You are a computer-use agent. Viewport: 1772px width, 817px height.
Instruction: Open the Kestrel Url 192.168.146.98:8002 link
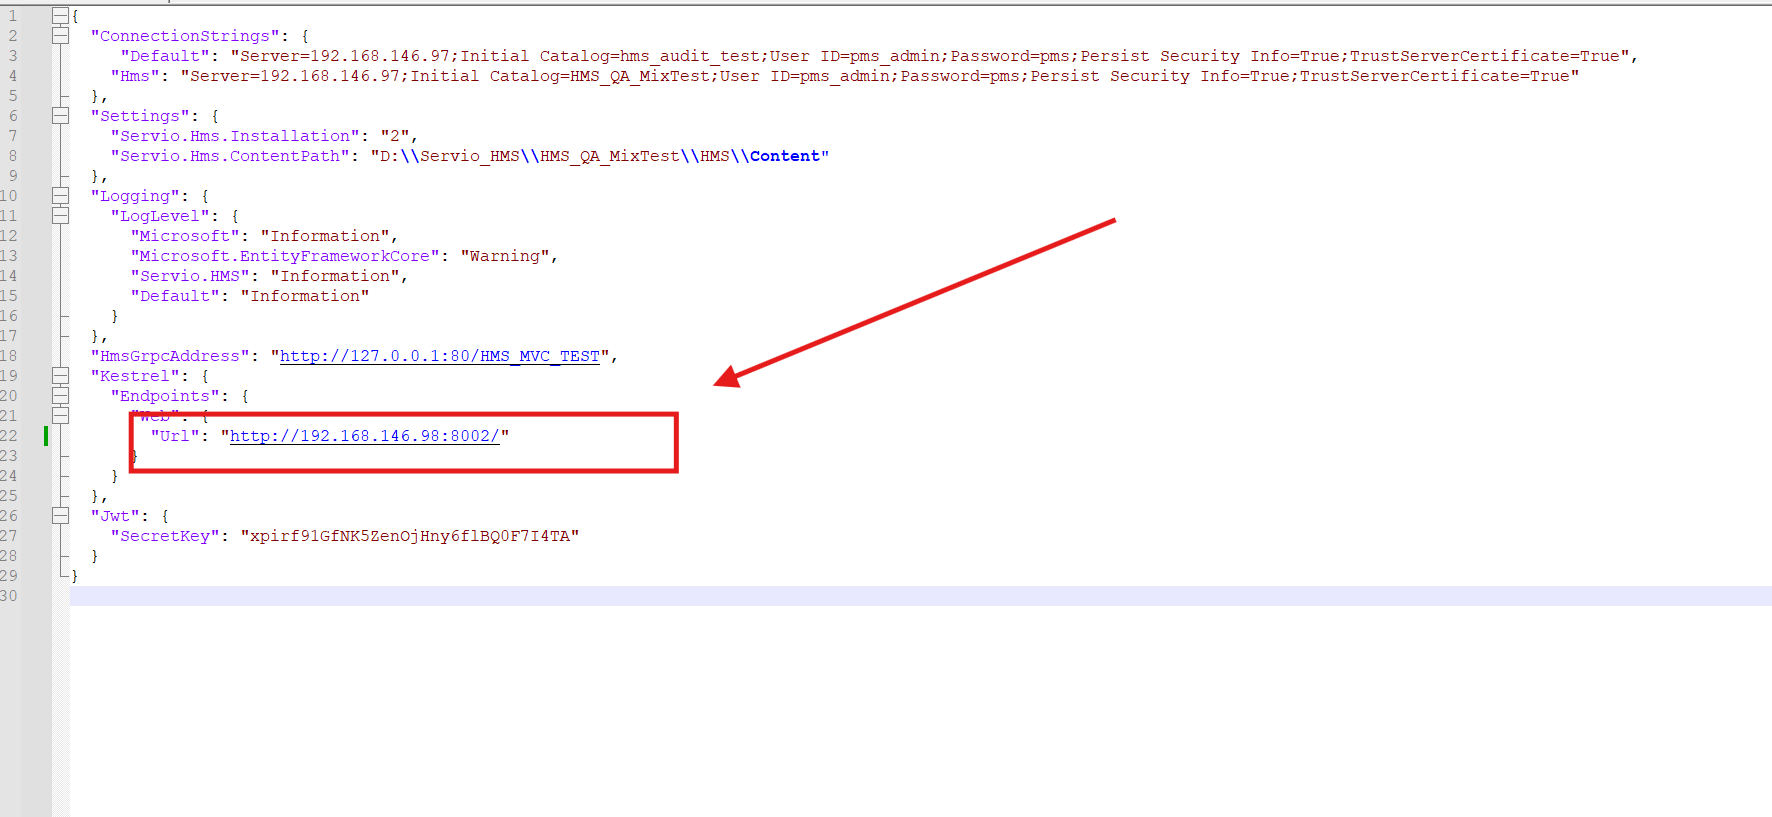click(364, 436)
